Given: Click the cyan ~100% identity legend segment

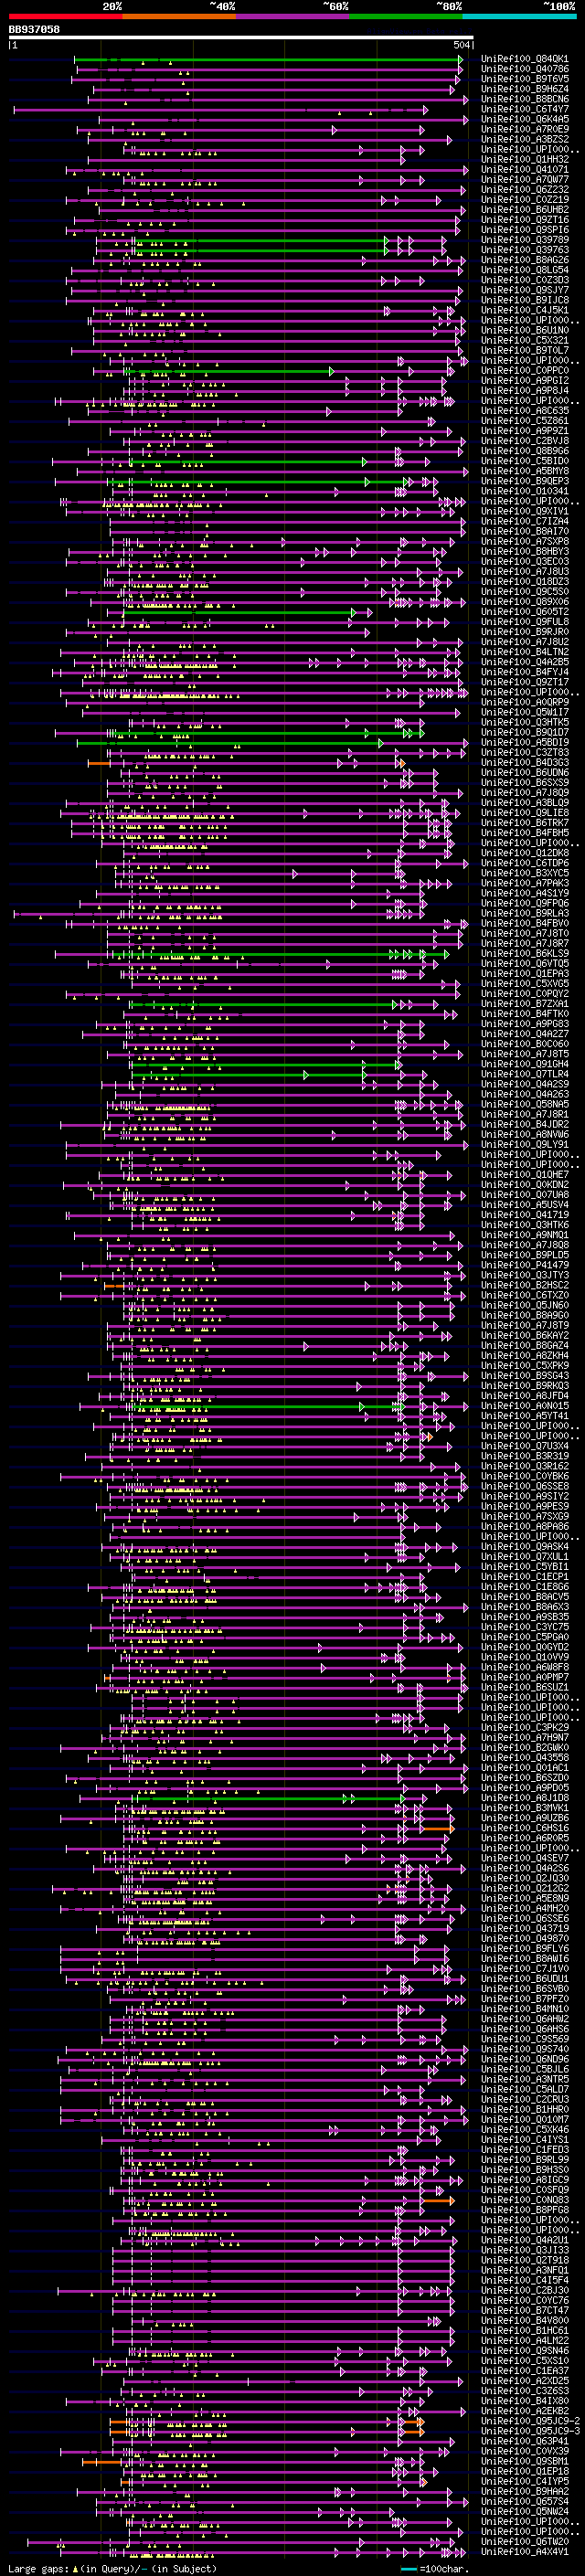Looking at the screenshot, I should pyautogui.click(x=520, y=16).
